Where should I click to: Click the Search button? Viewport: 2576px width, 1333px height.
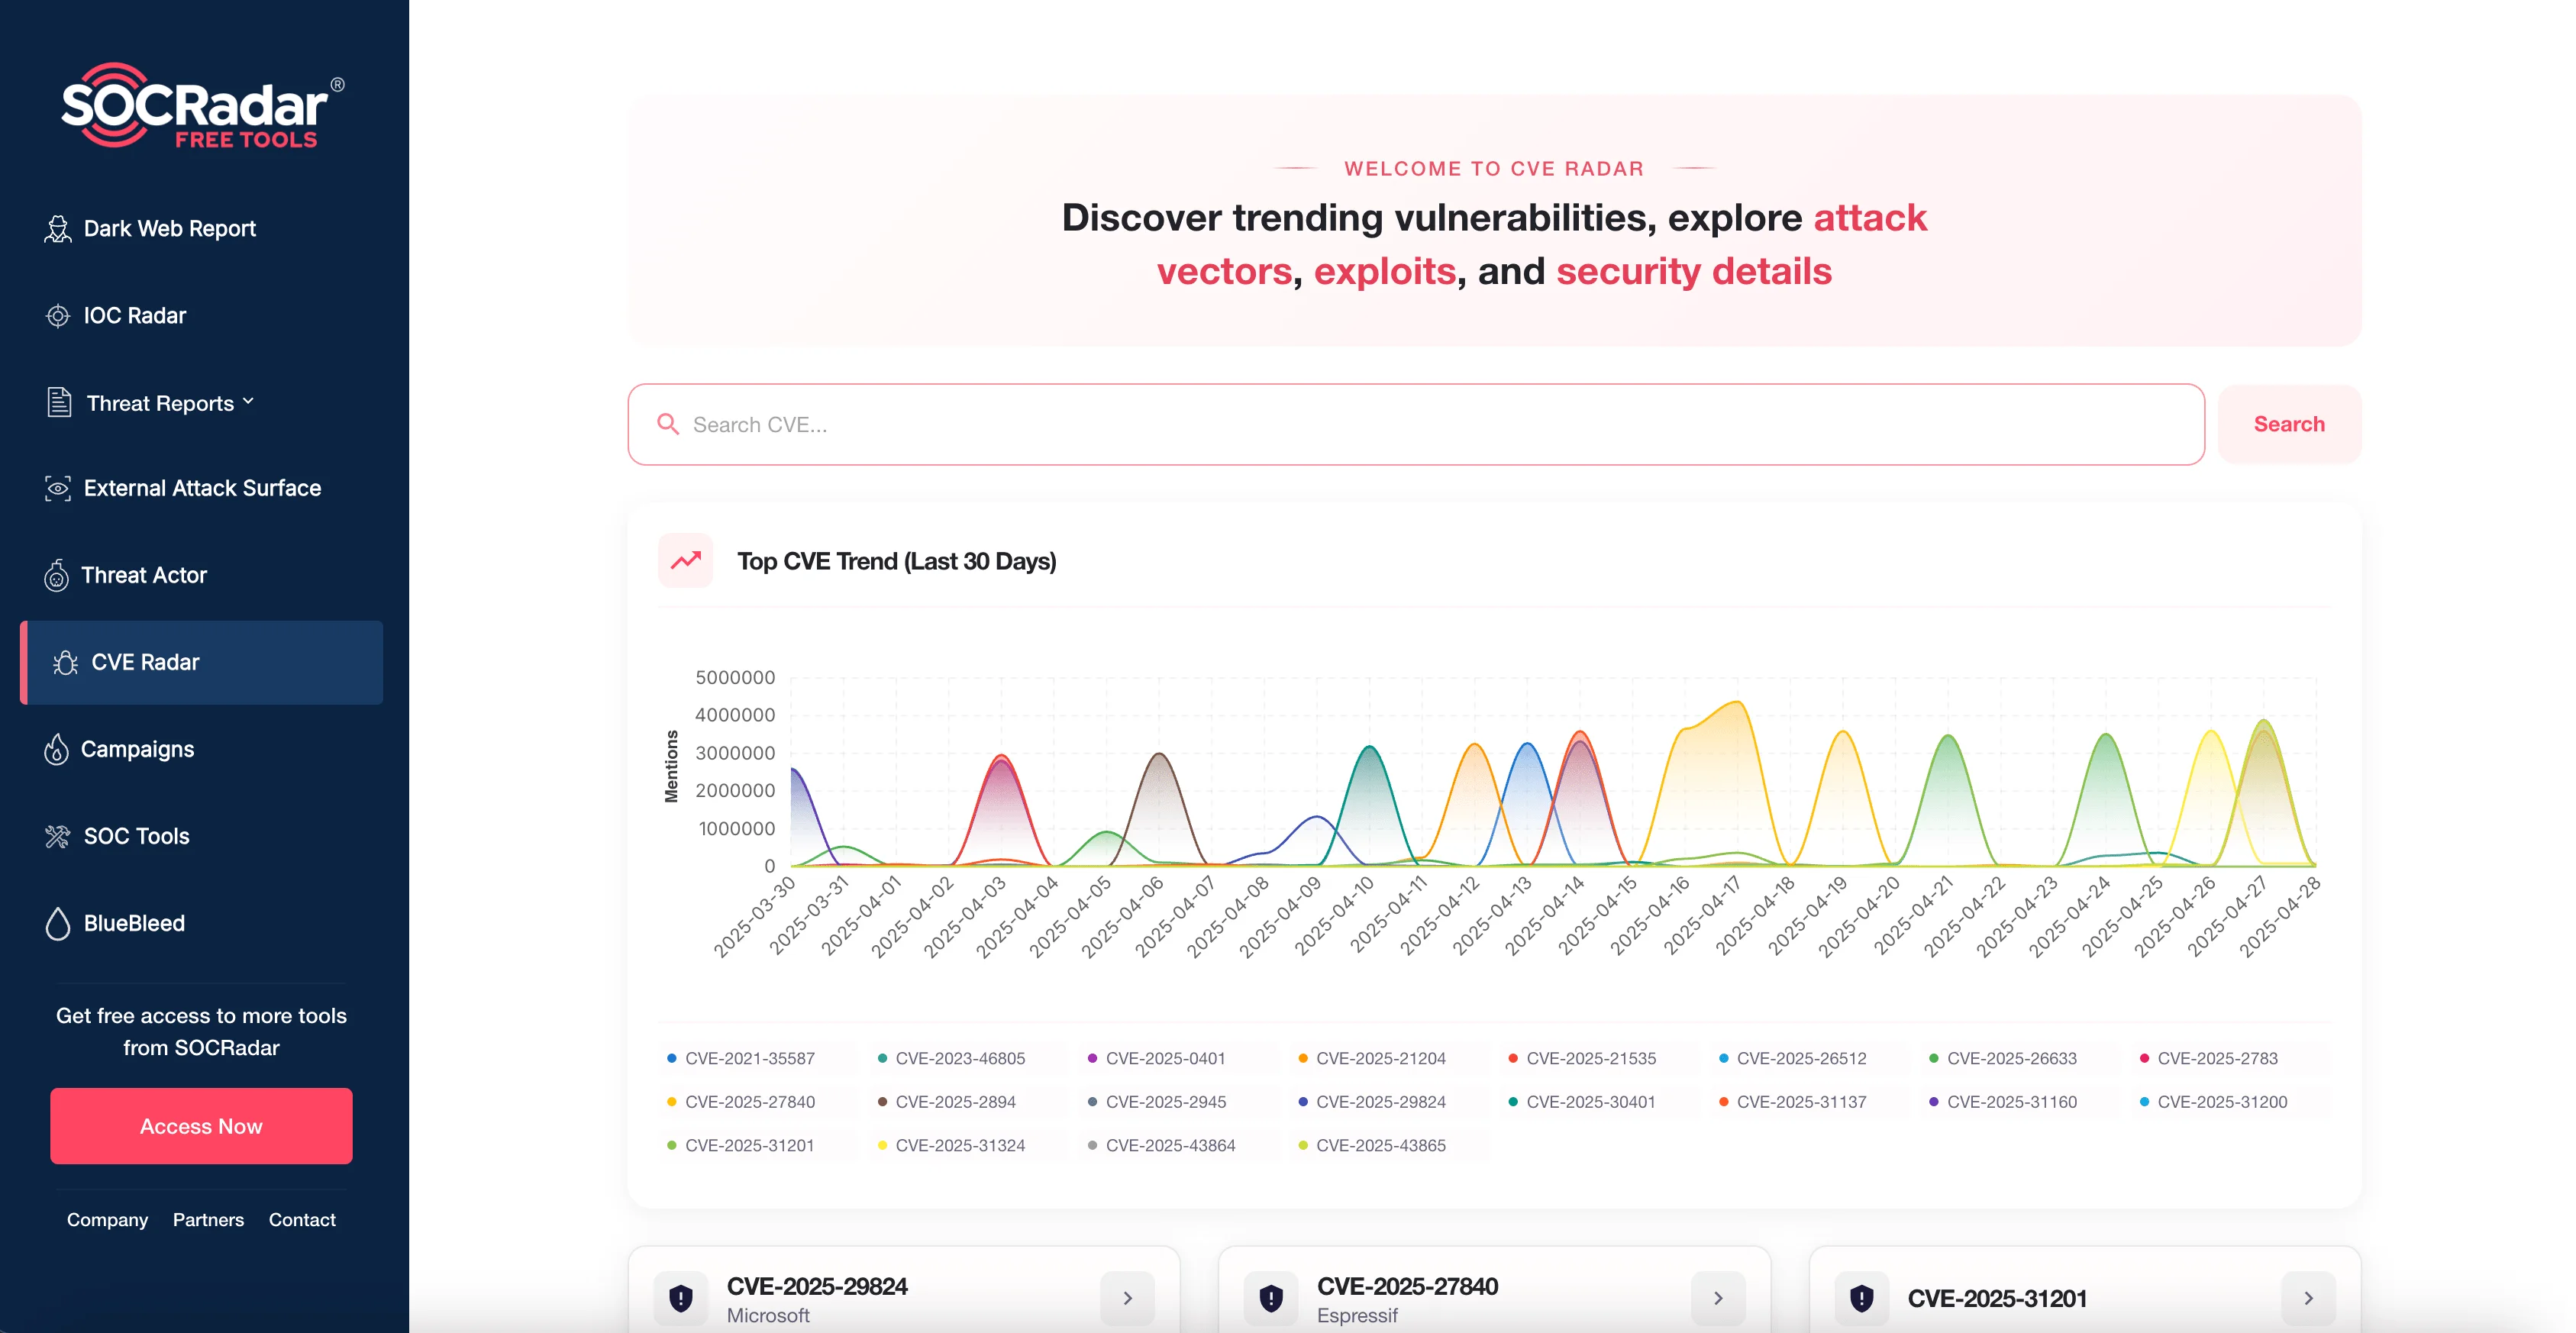coord(2289,424)
